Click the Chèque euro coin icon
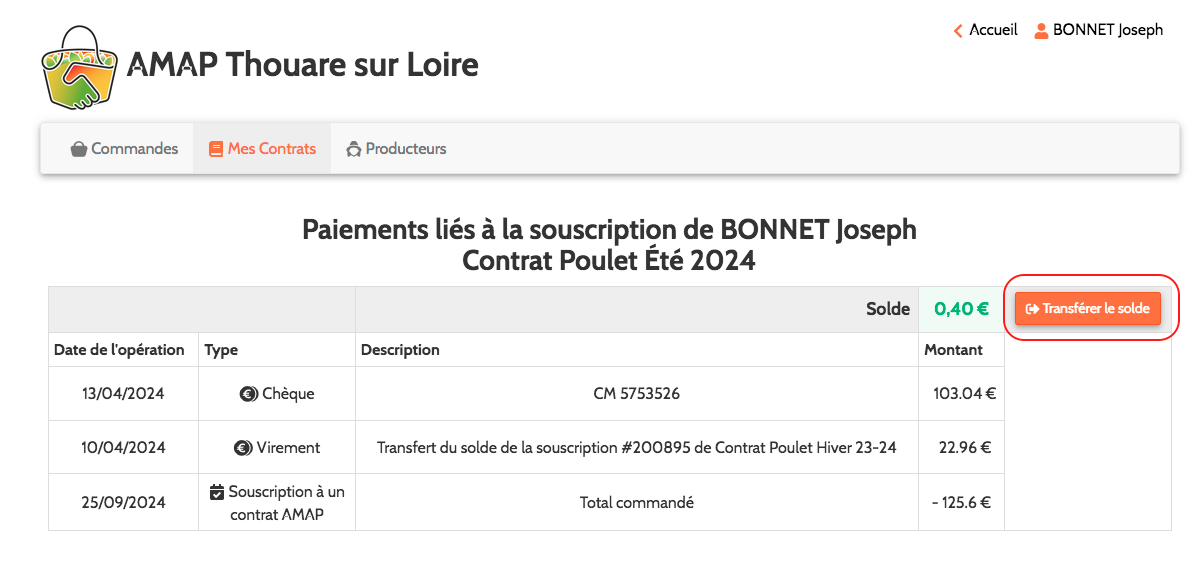This screenshot has width=1189, height=564. [x=248, y=394]
